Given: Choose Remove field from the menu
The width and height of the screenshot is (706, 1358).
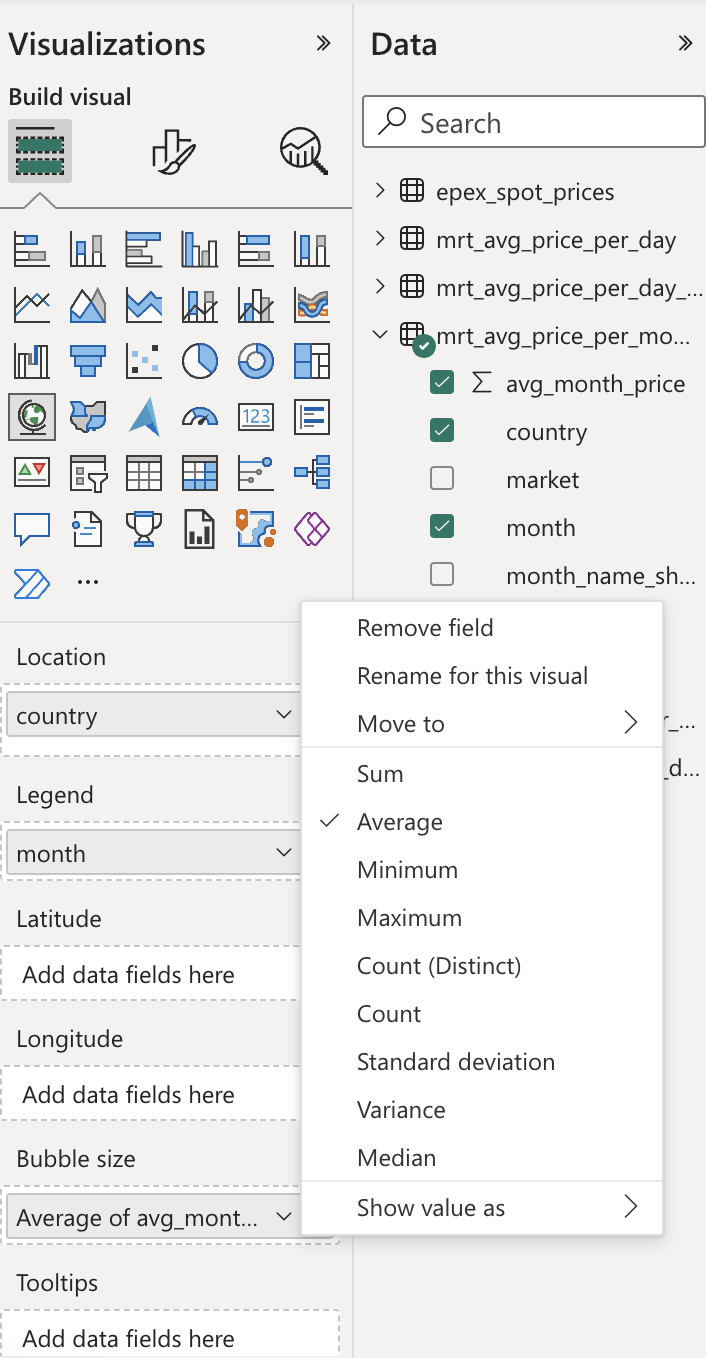Looking at the screenshot, I should 425,627.
